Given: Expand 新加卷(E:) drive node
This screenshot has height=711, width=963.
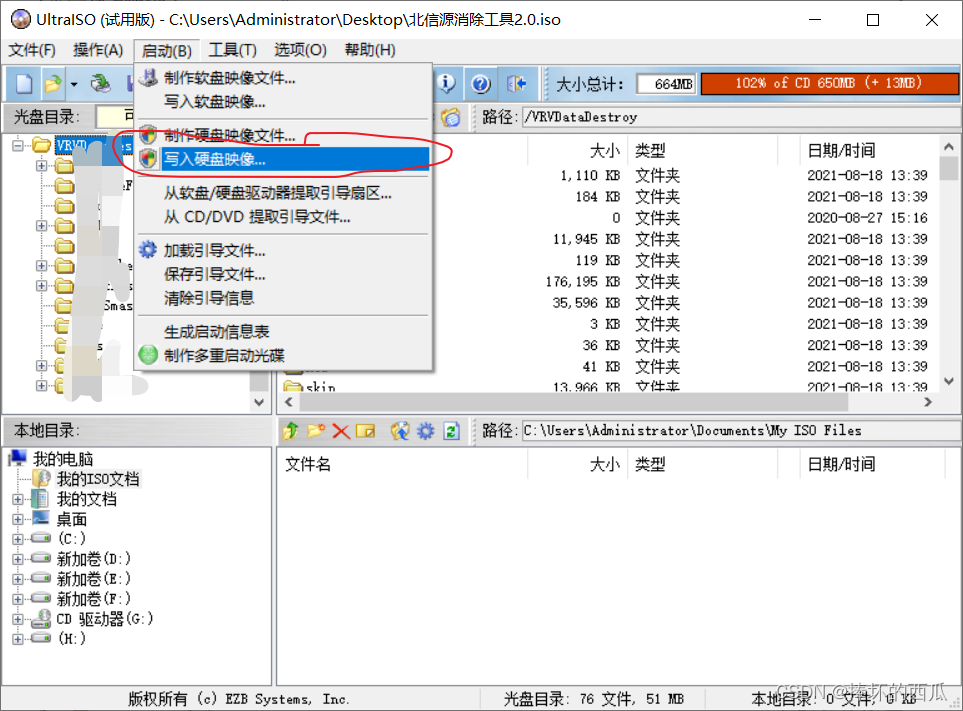Looking at the screenshot, I should [18, 579].
